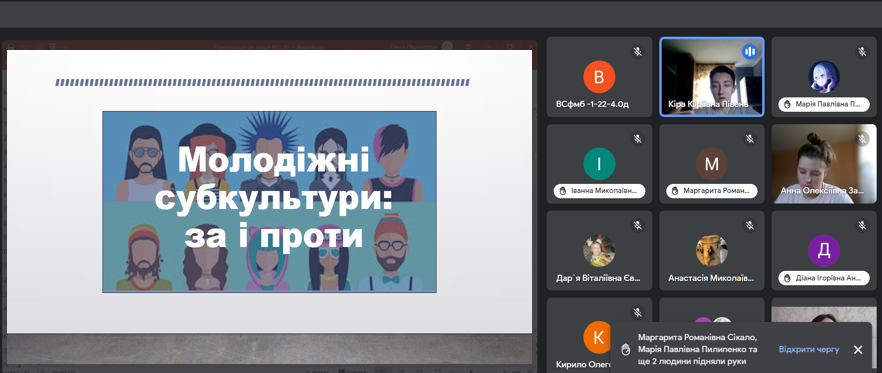Click the speaking indicator on Кіра's tile

coord(749,52)
